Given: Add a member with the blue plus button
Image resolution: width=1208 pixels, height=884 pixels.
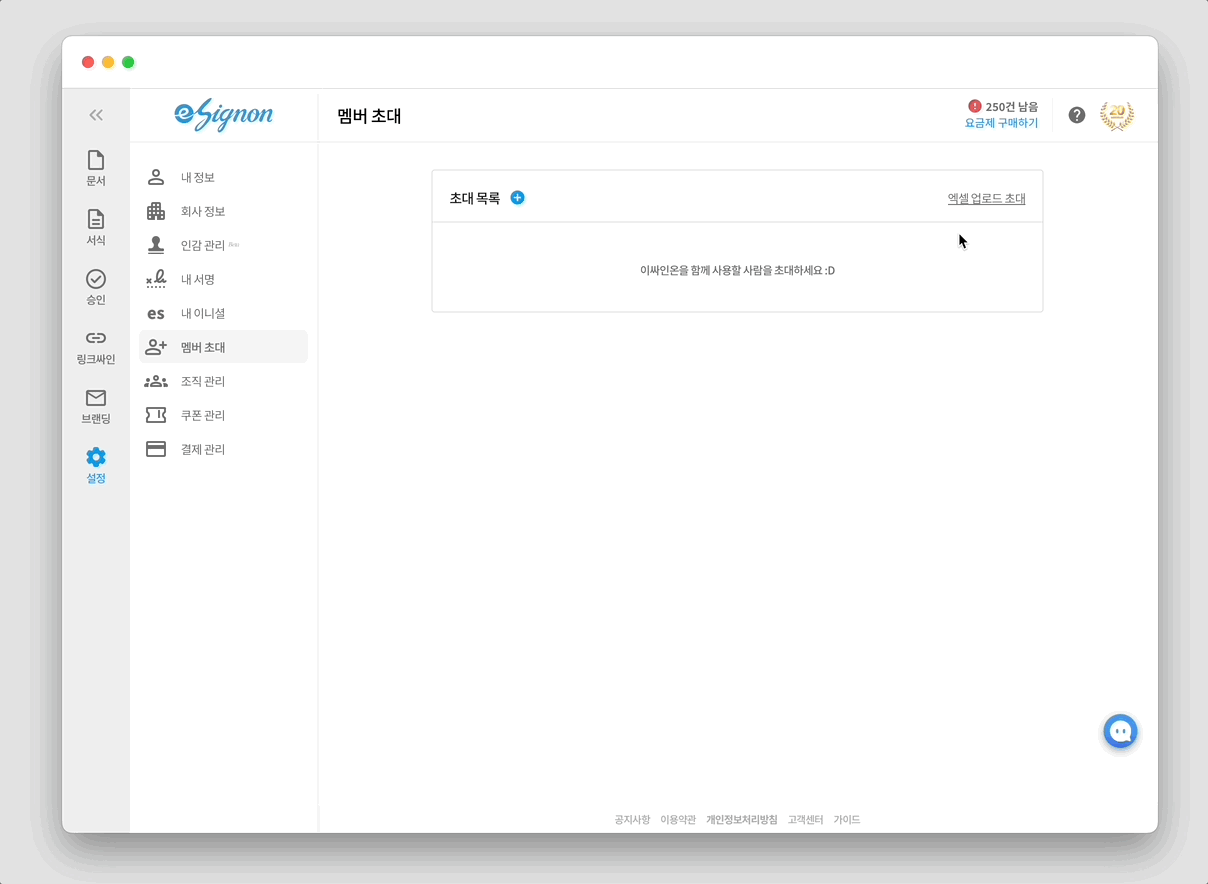Looking at the screenshot, I should [x=517, y=198].
